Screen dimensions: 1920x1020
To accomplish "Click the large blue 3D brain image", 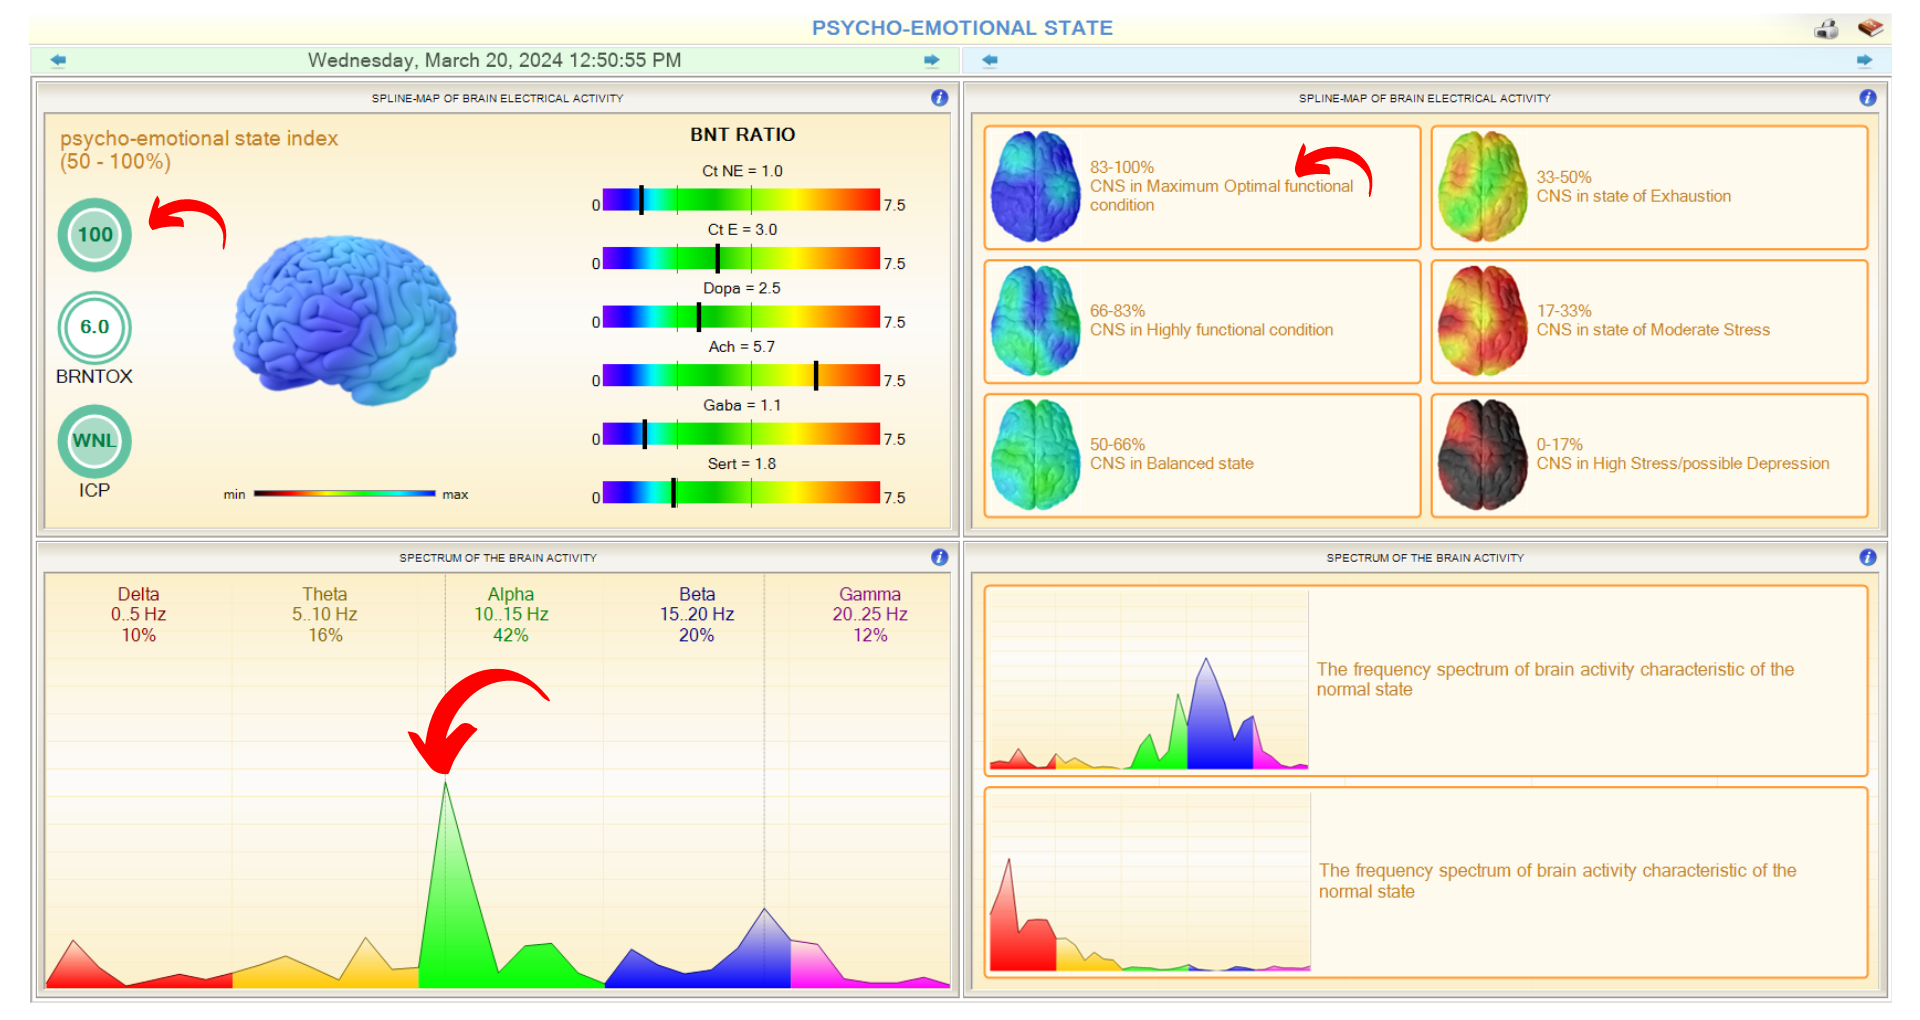I will coord(345,320).
